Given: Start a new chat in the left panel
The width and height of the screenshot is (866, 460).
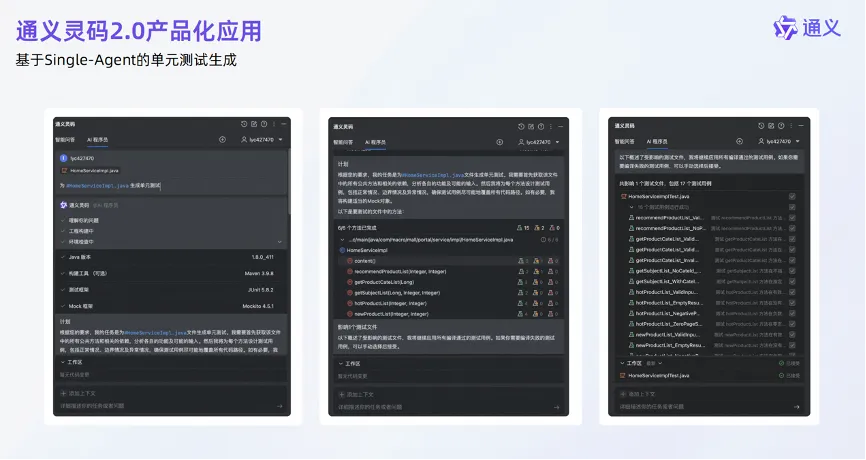Looking at the screenshot, I should pos(254,124).
